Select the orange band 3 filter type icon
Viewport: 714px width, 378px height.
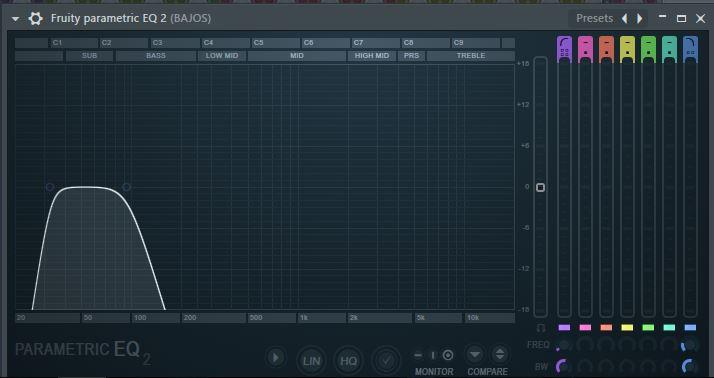pyautogui.click(x=606, y=48)
